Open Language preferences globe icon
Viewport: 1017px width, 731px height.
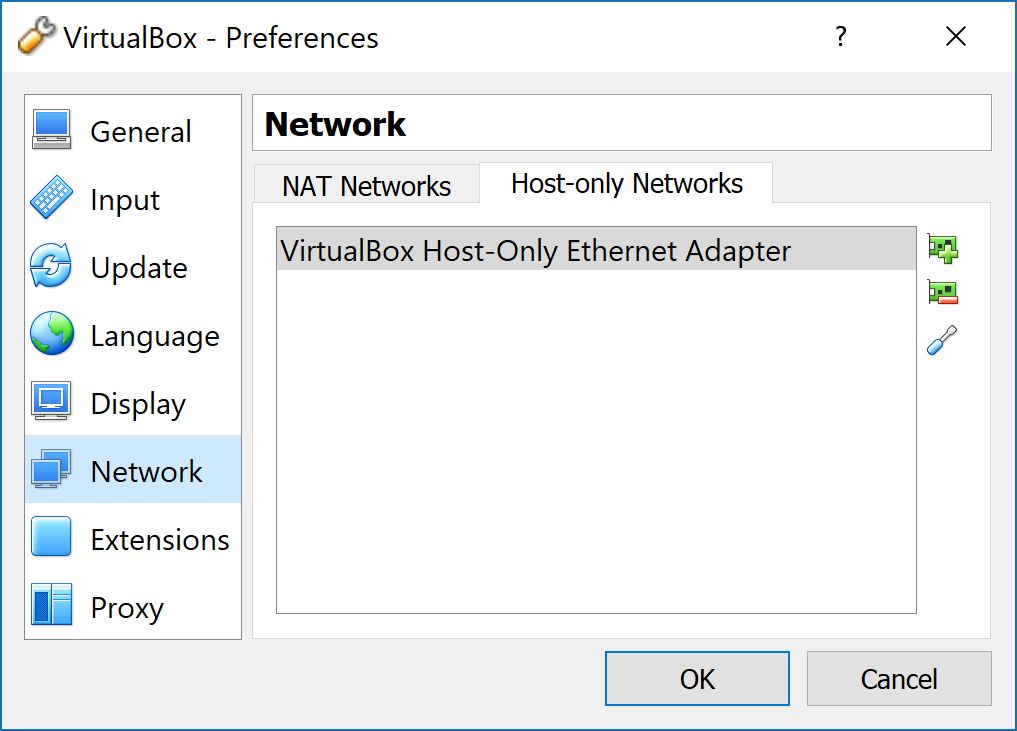tap(51, 333)
